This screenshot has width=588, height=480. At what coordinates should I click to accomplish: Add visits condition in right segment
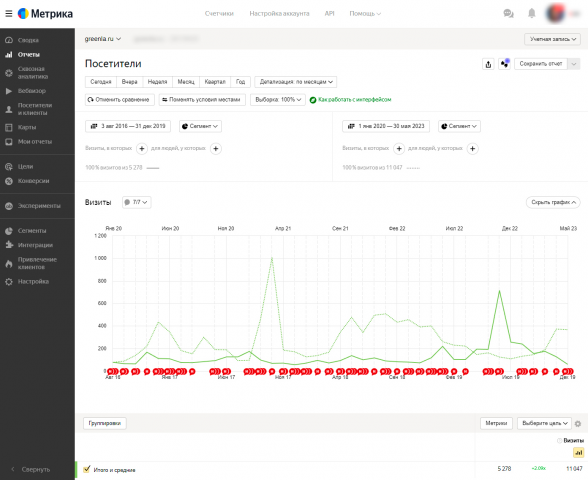[399, 148]
